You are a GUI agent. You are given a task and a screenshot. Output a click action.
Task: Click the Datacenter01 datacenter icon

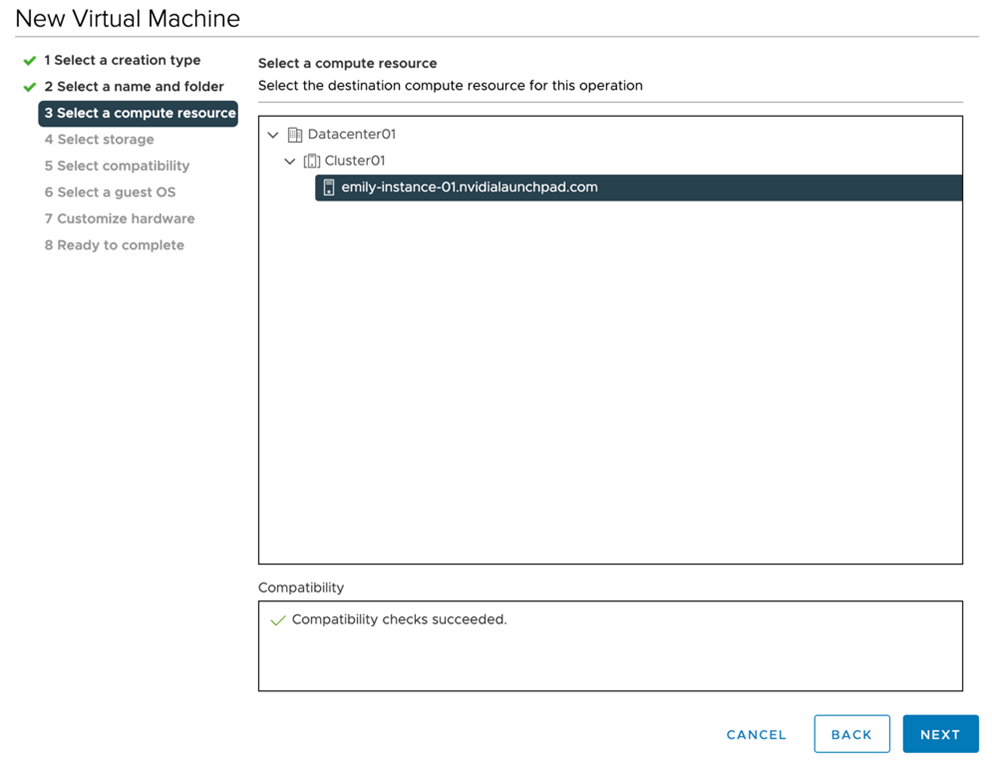point(294,135)
